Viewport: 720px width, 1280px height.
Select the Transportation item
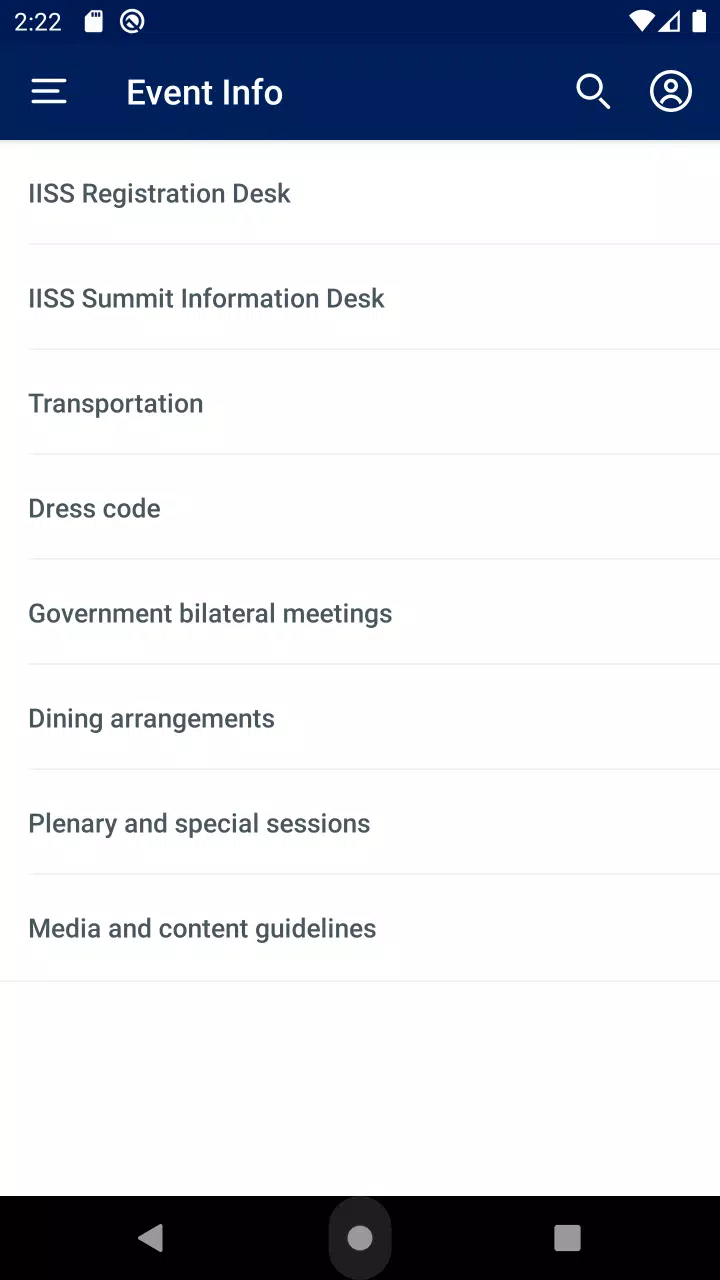click(x=360, y=403)
